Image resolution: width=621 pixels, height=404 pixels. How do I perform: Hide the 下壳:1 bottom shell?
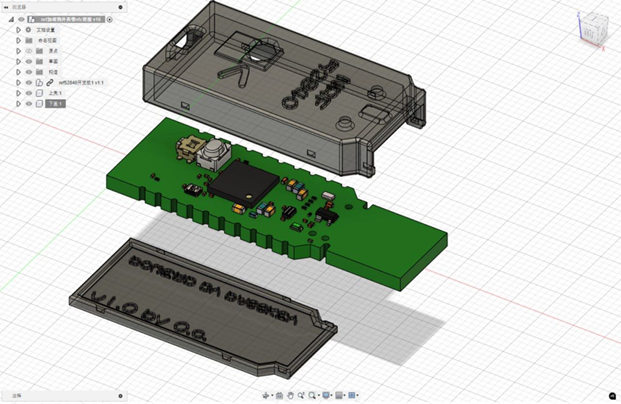(x=29, y=104)
